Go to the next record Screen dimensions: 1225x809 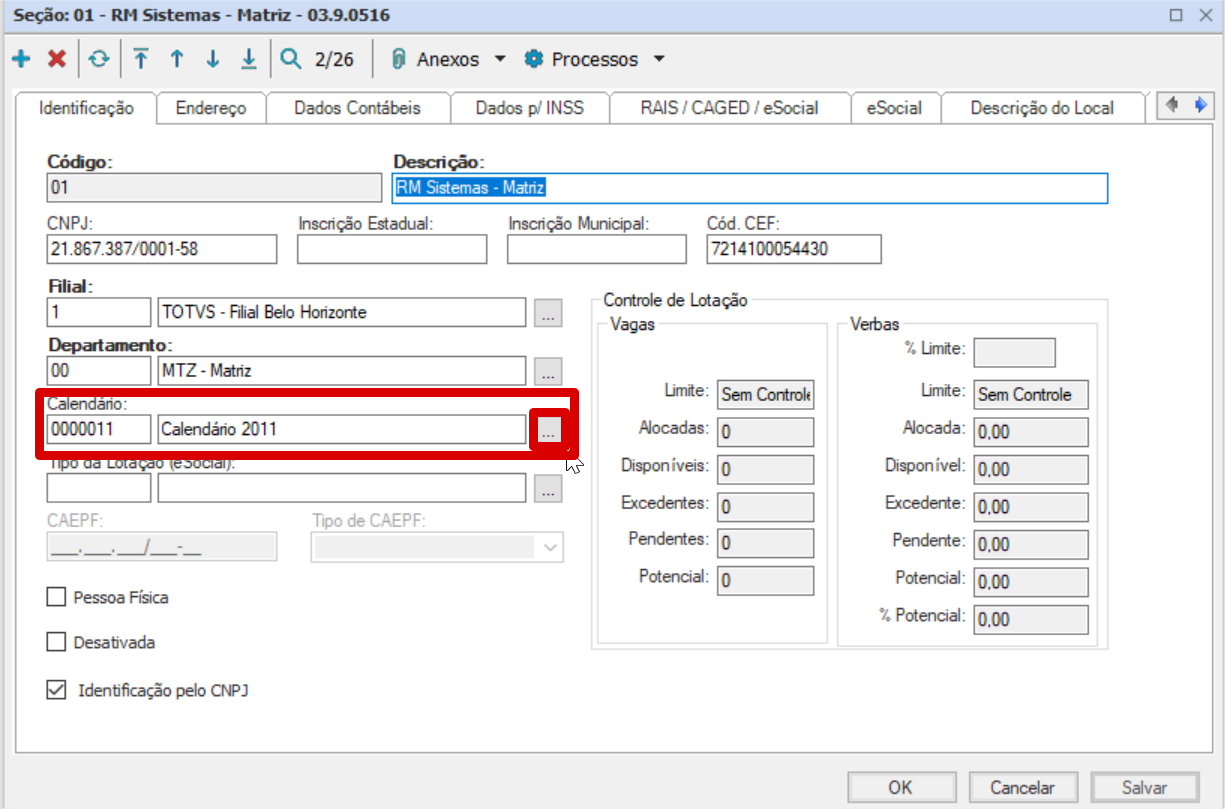(x=212, y=59)
